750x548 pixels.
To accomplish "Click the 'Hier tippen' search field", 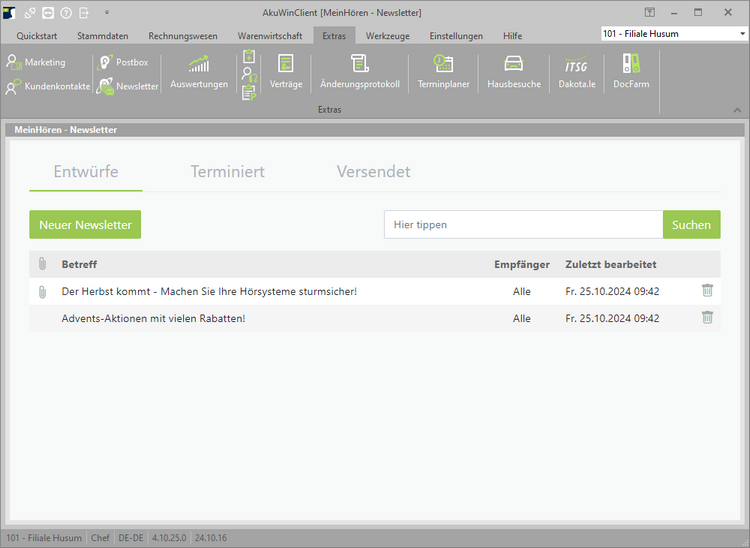I will tap(523, 225).
